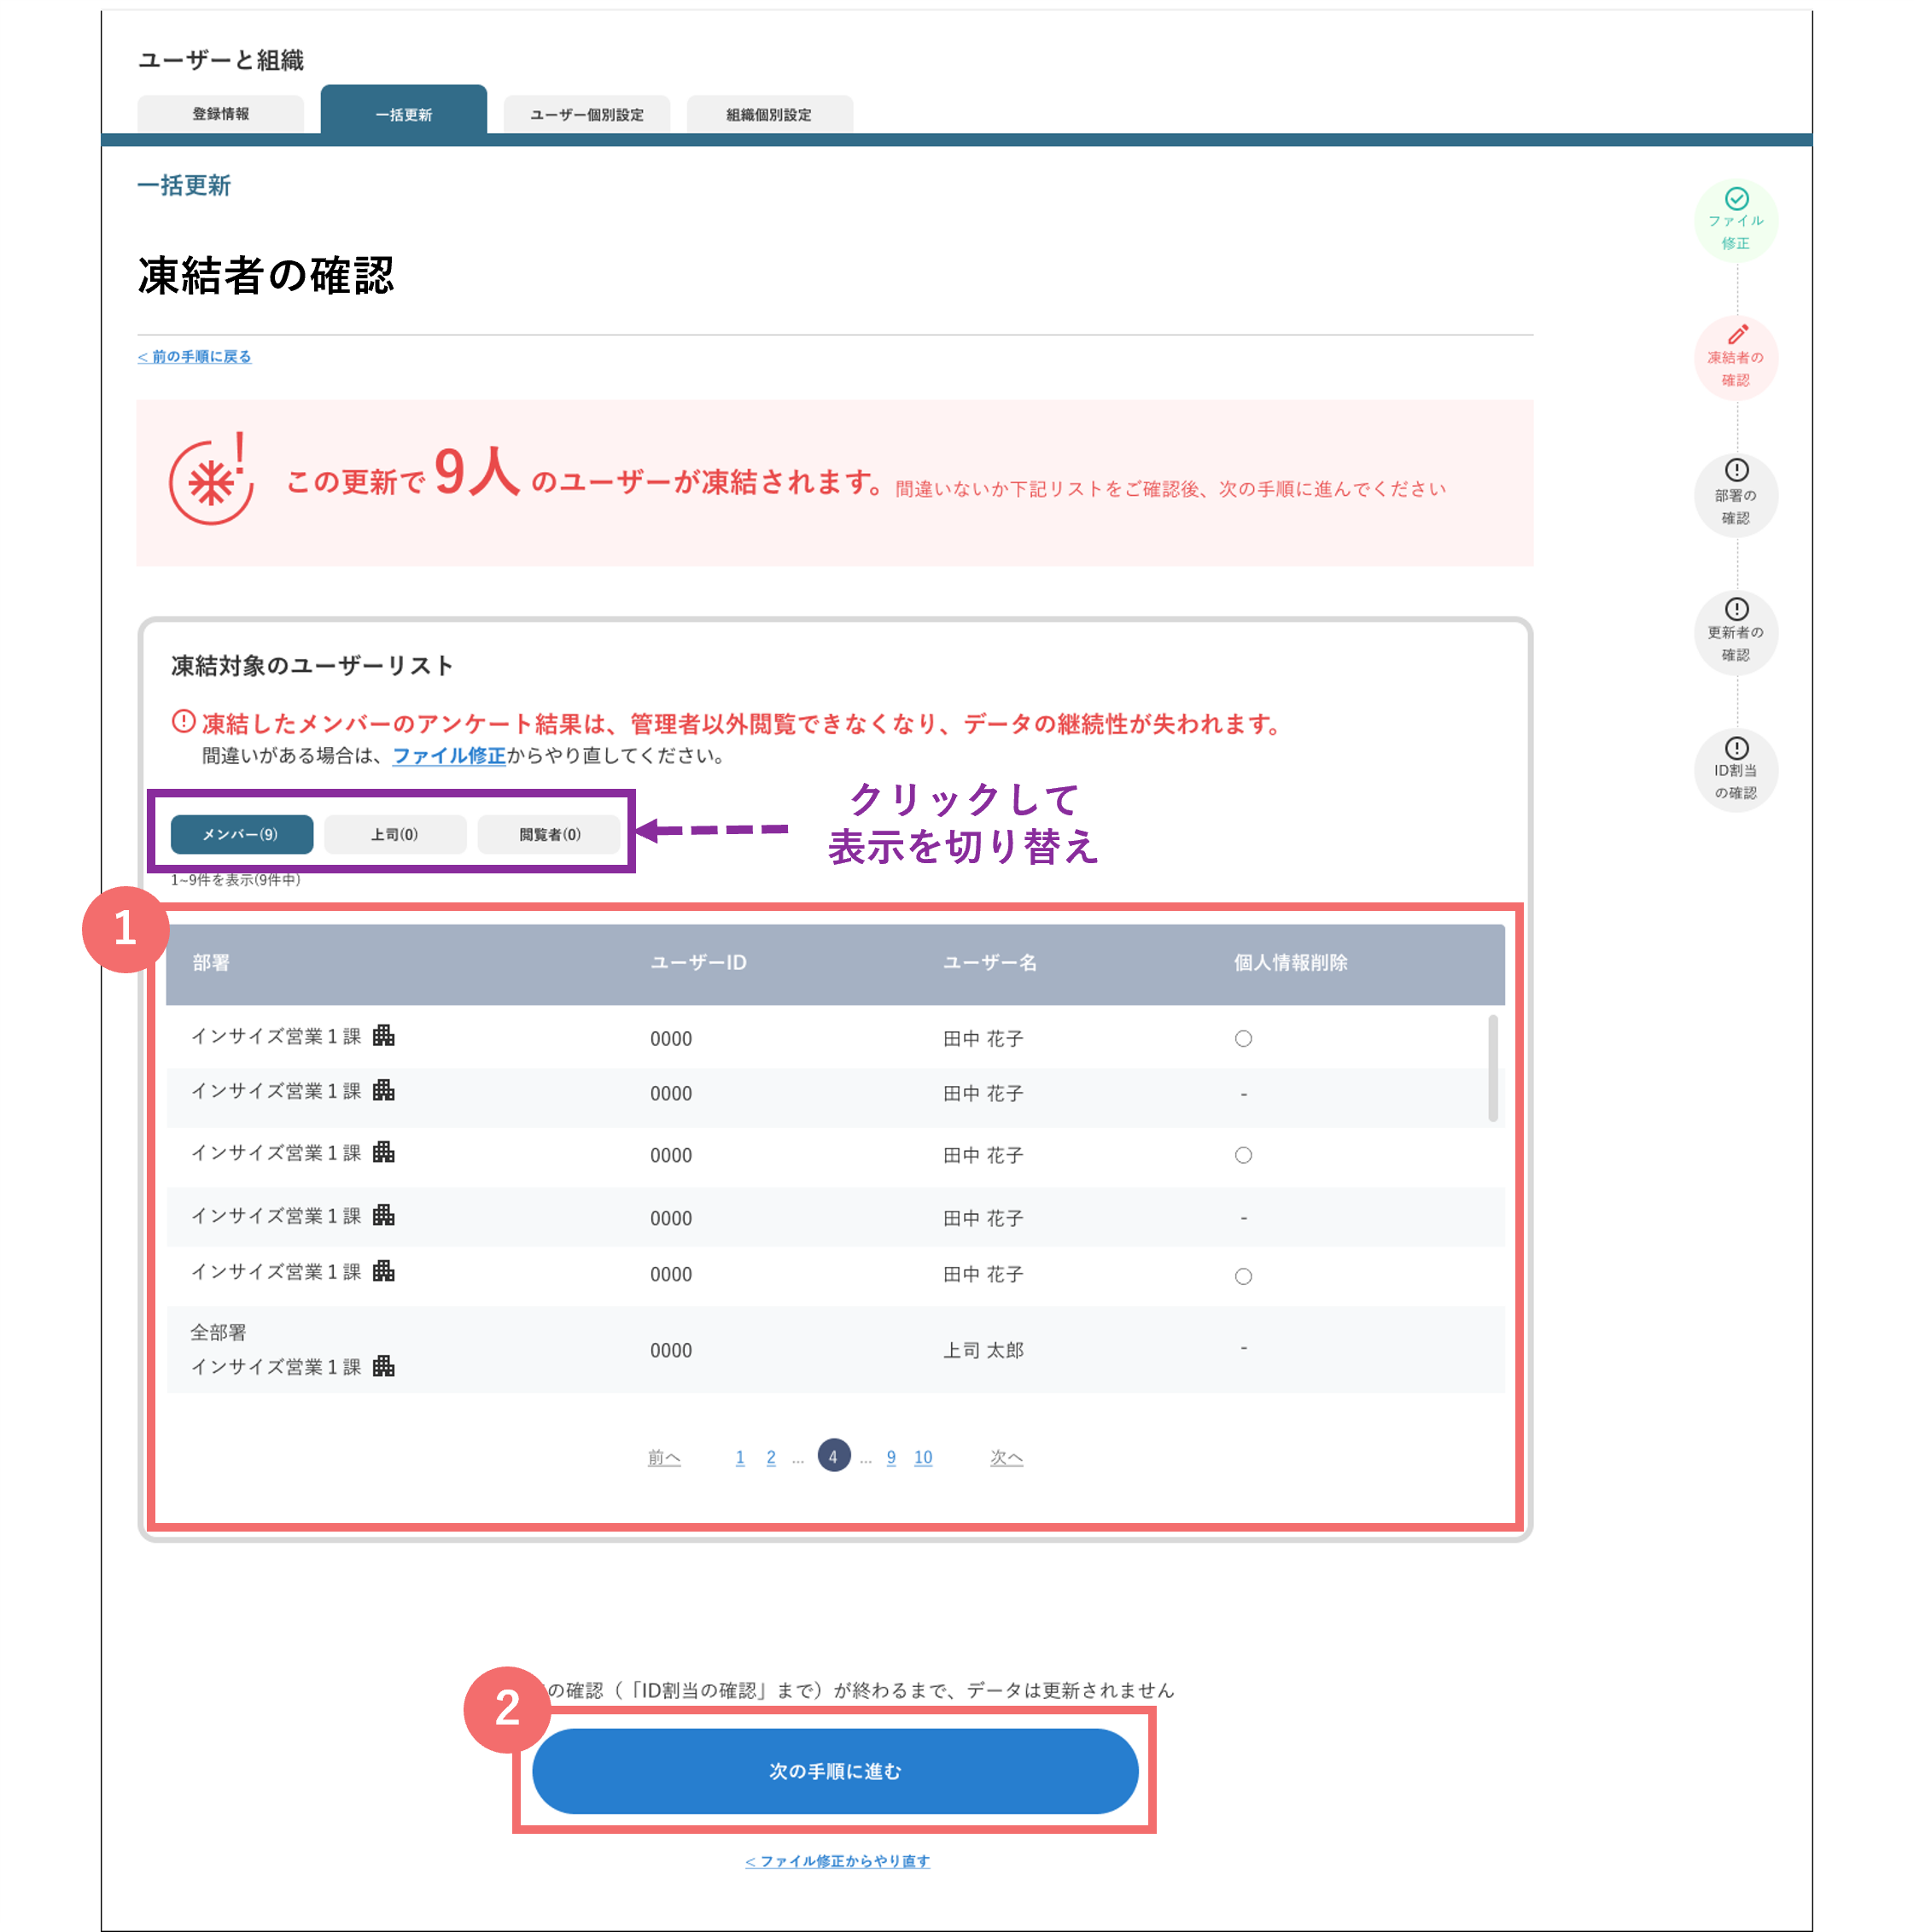
Task: Show the 閲覧者(0) list
Action: point(549,834)
